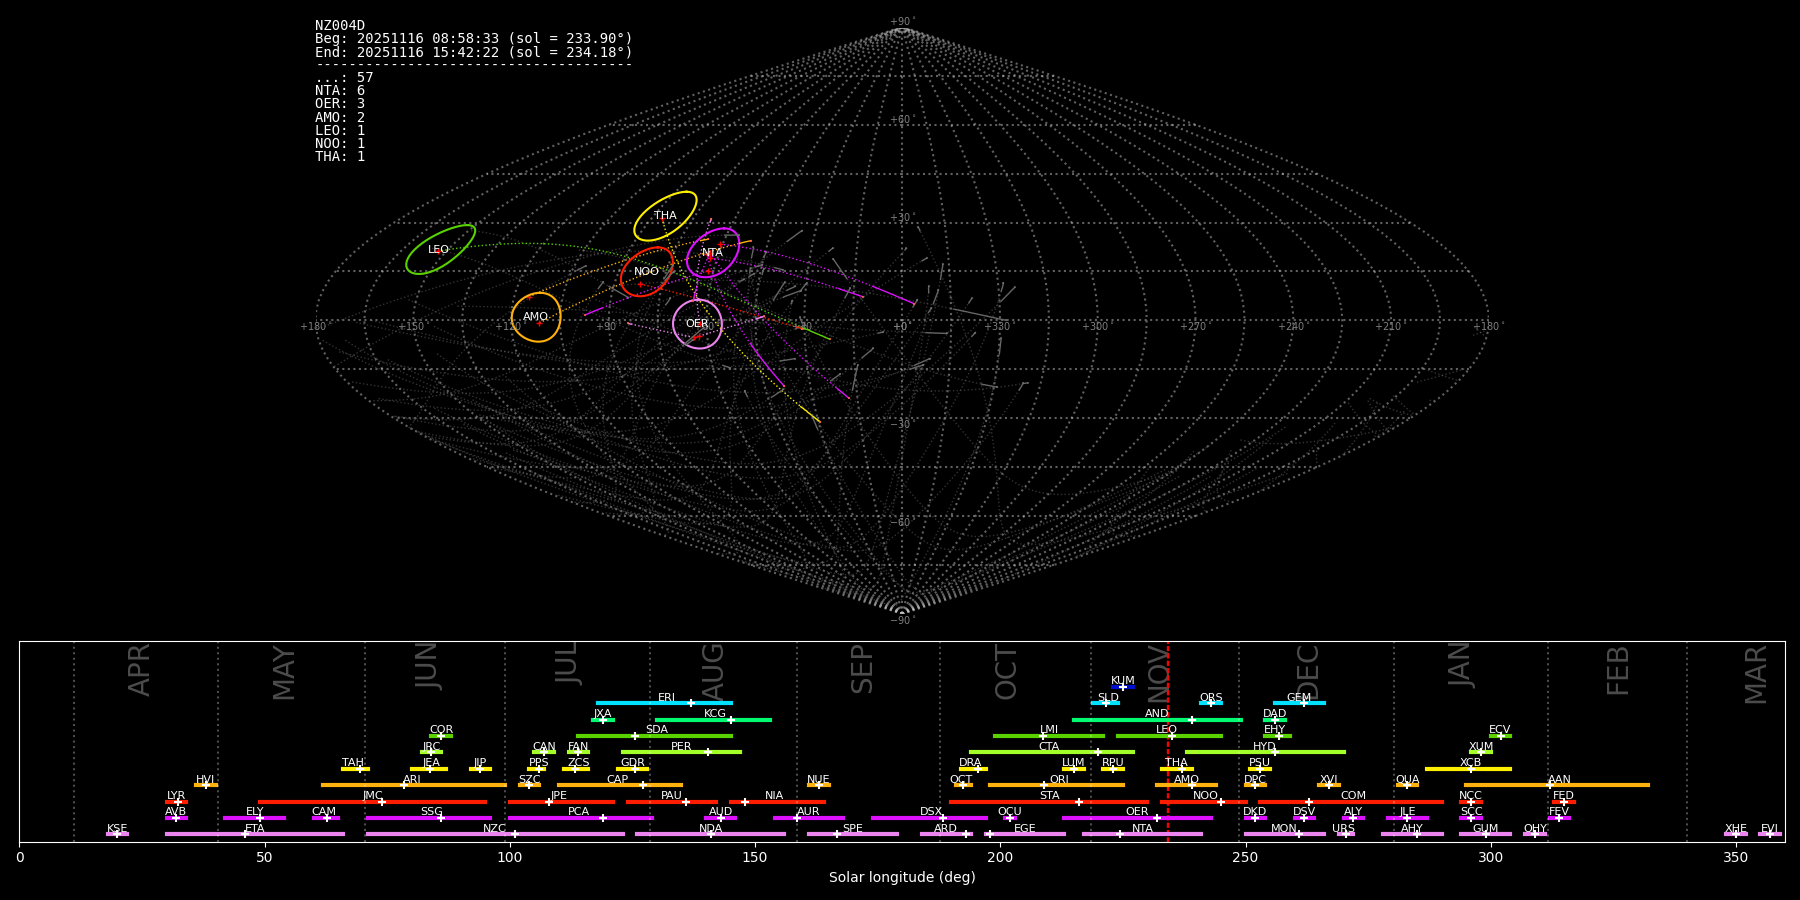Click the 'Solar longitude (deg)' axis title
The width and height of the screenshot is (1800, 900).
pyautogui.click(x=902, y=878)
